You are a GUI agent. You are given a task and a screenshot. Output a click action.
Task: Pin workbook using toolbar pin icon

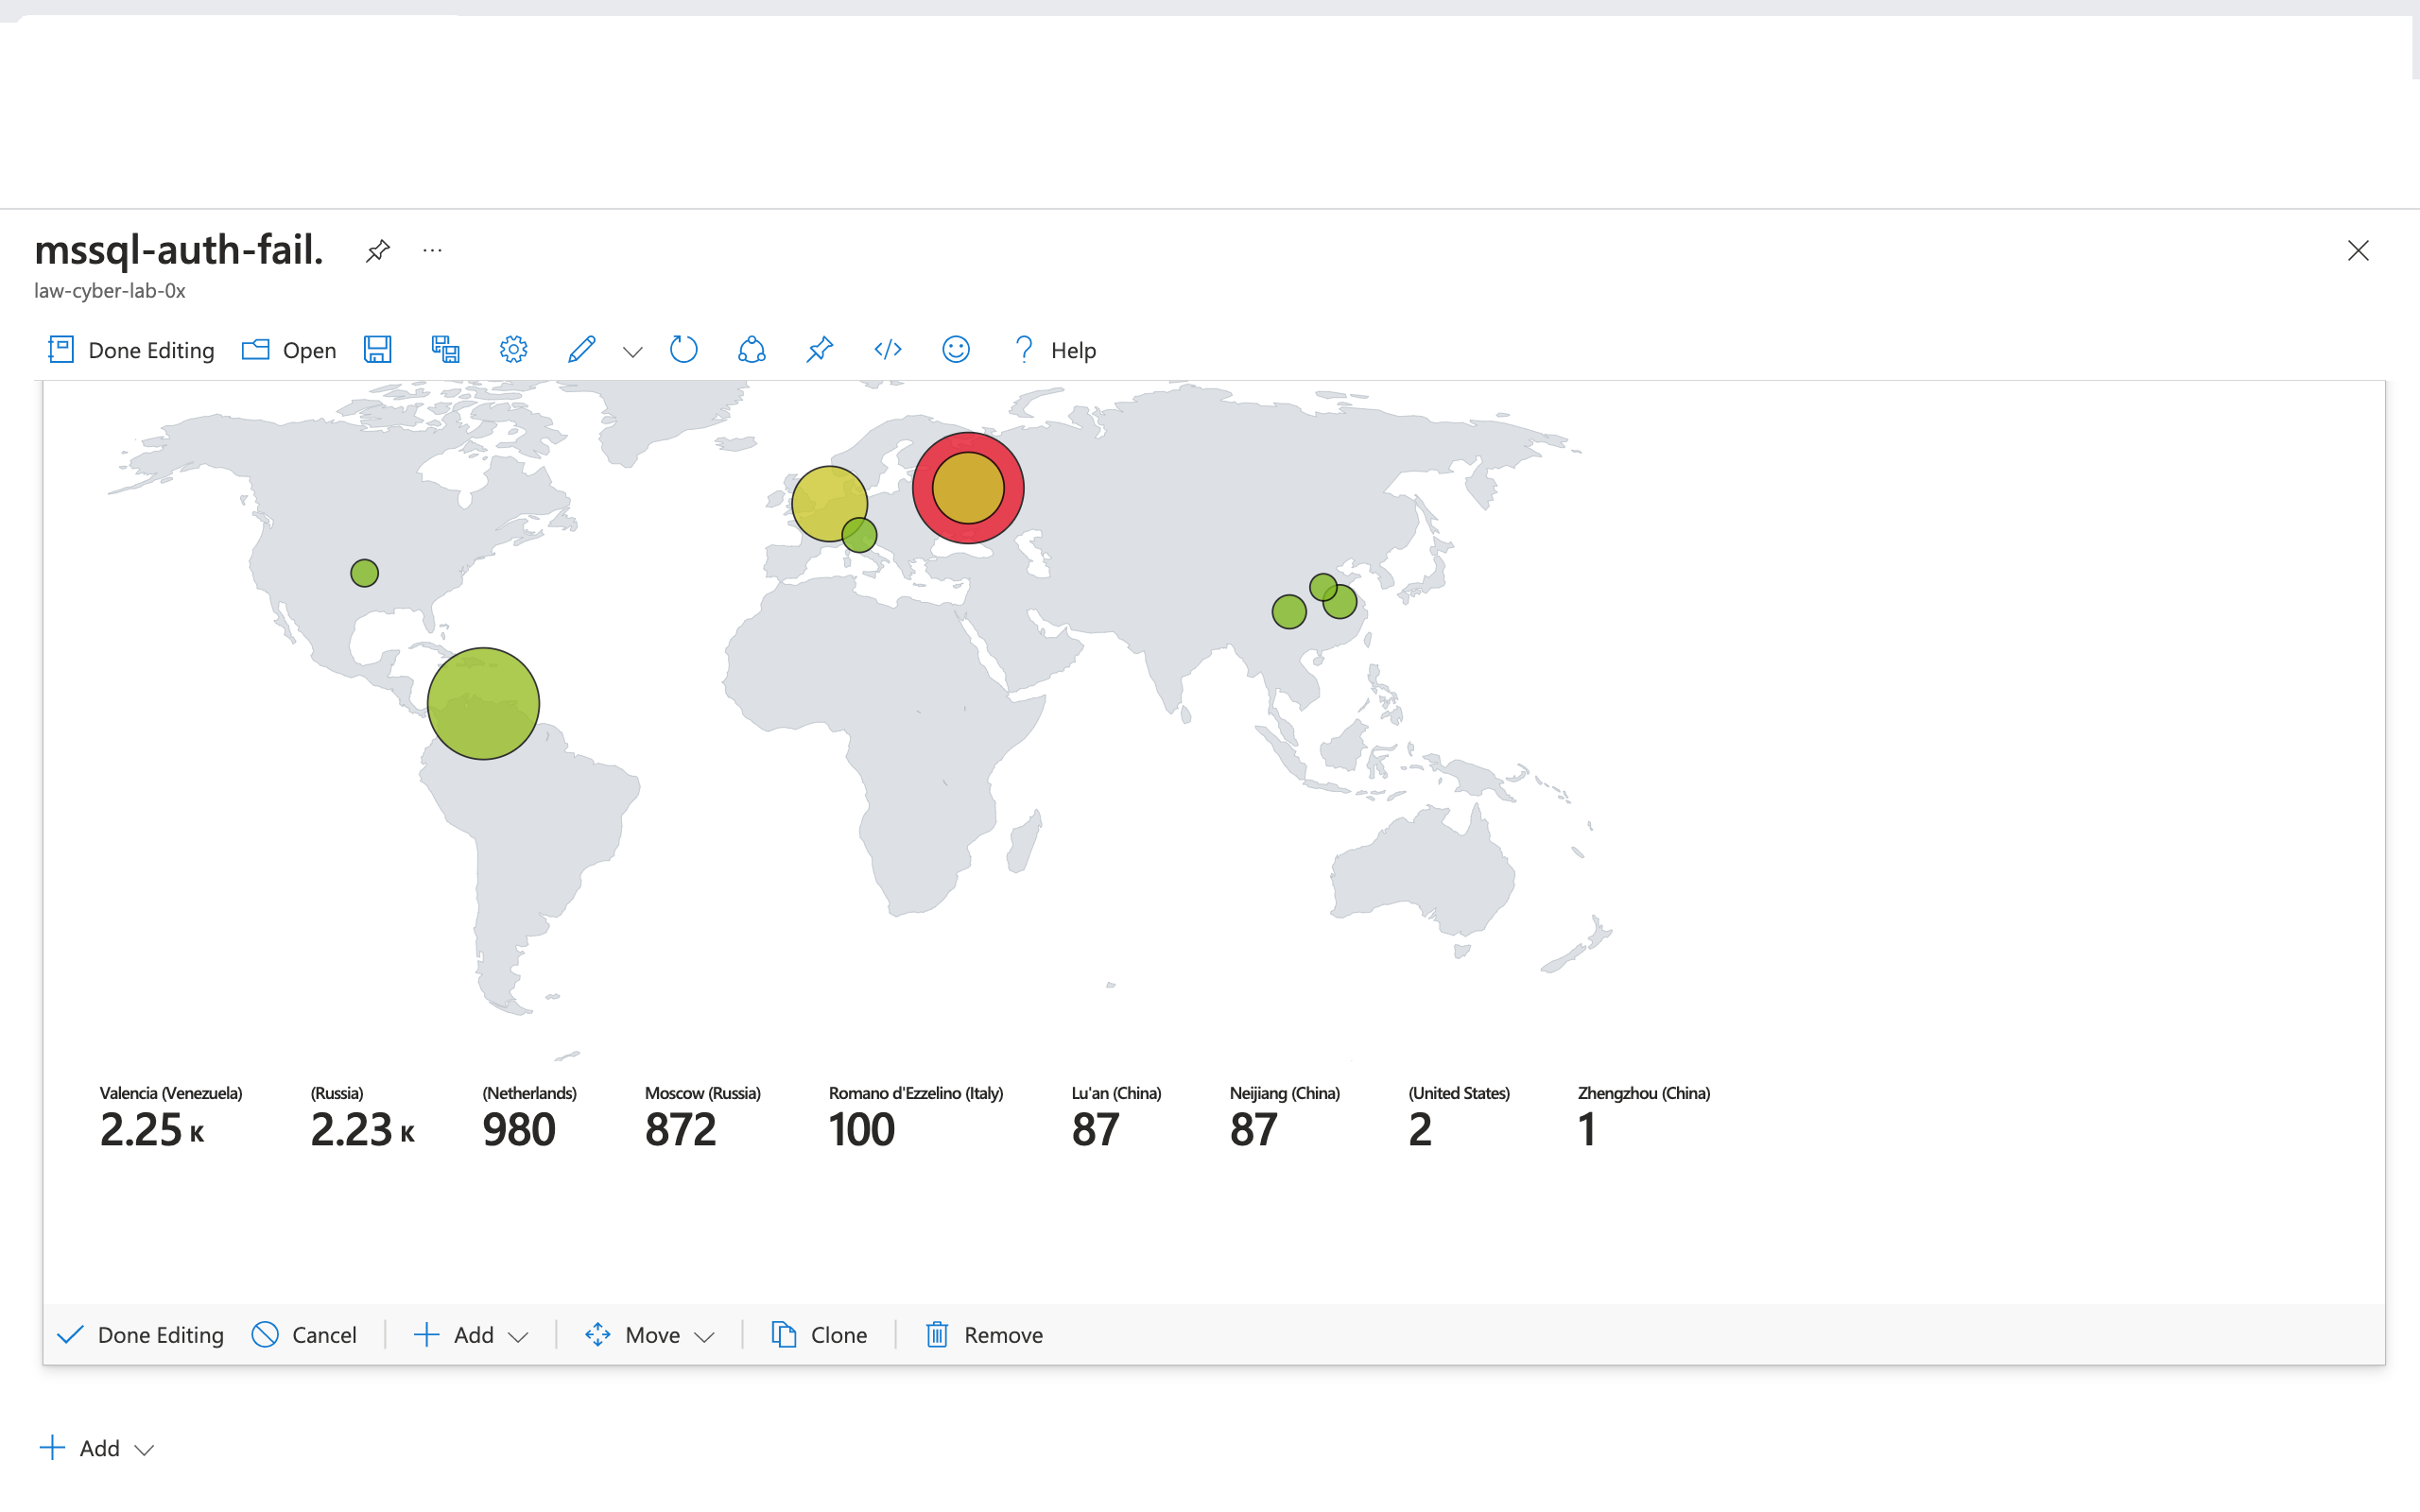point(819,349)
